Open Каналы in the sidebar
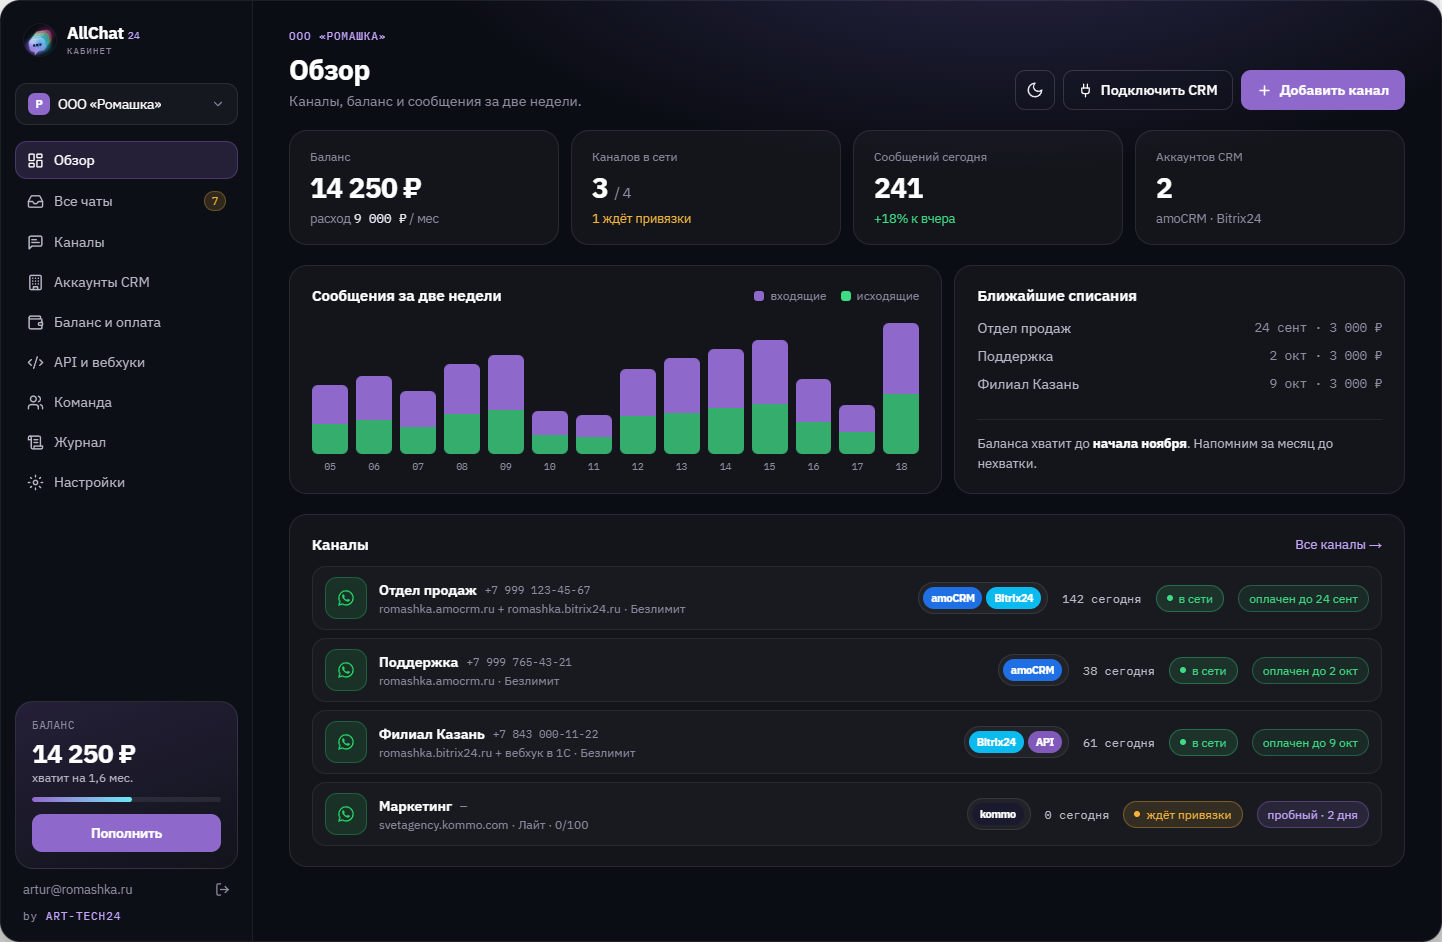This screenshot has width=1442, height=942. [x=126, y=242]
